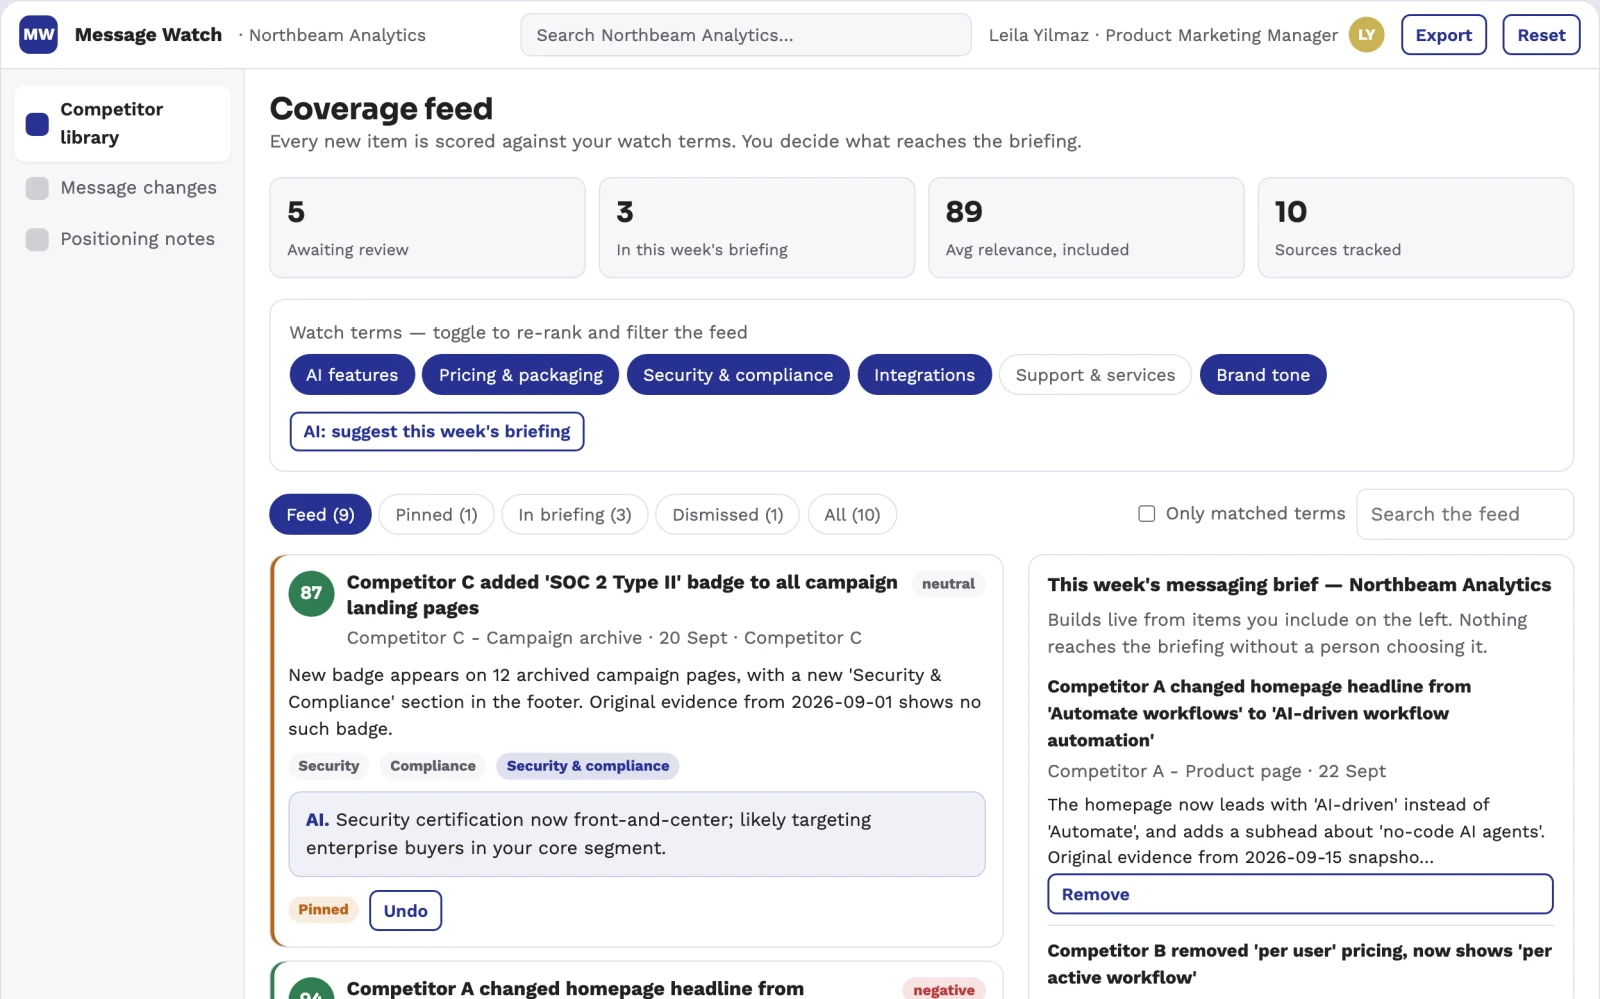Click Leila Yilmaz · Product Marketing Manager
The height and width of the screenshot is (999, 1600).
pyautogui.click(x=1163, y=35)
